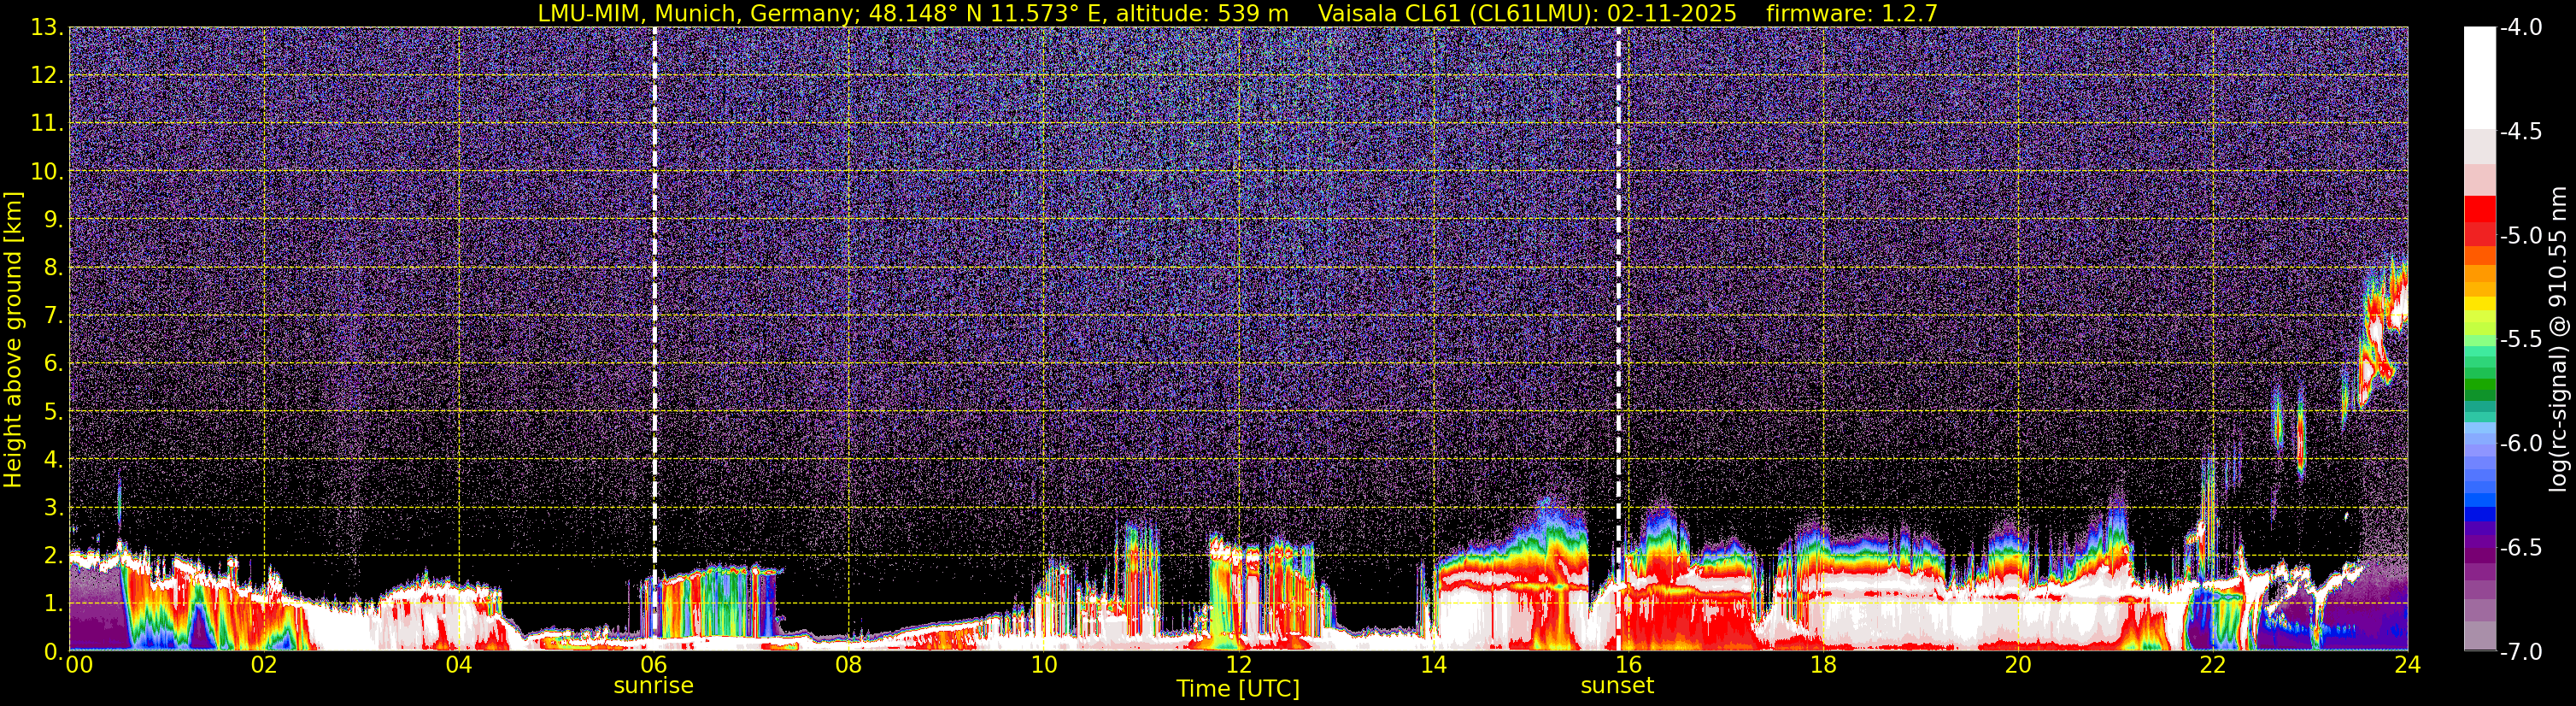
Task: Click the '-5.5' colorbar tick label
Action: [x=2520, y=340]
